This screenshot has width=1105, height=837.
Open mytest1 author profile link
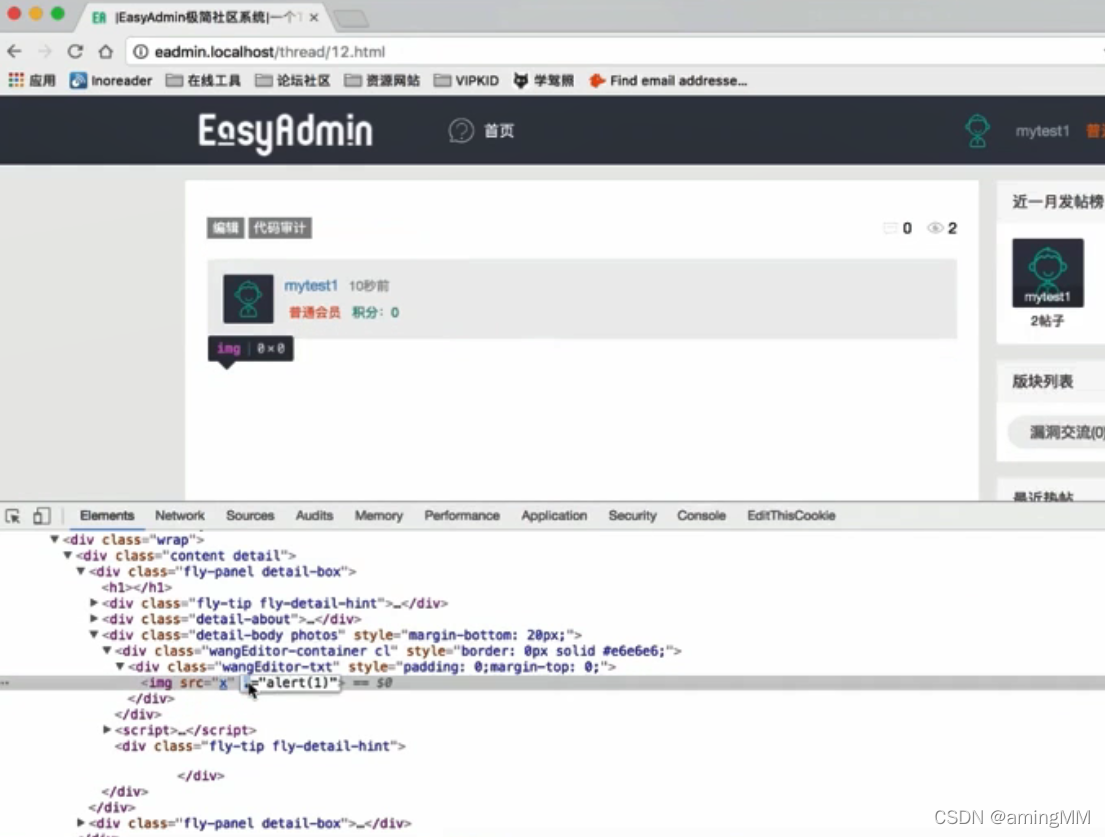pyautogui.click(x=311, y=285)
